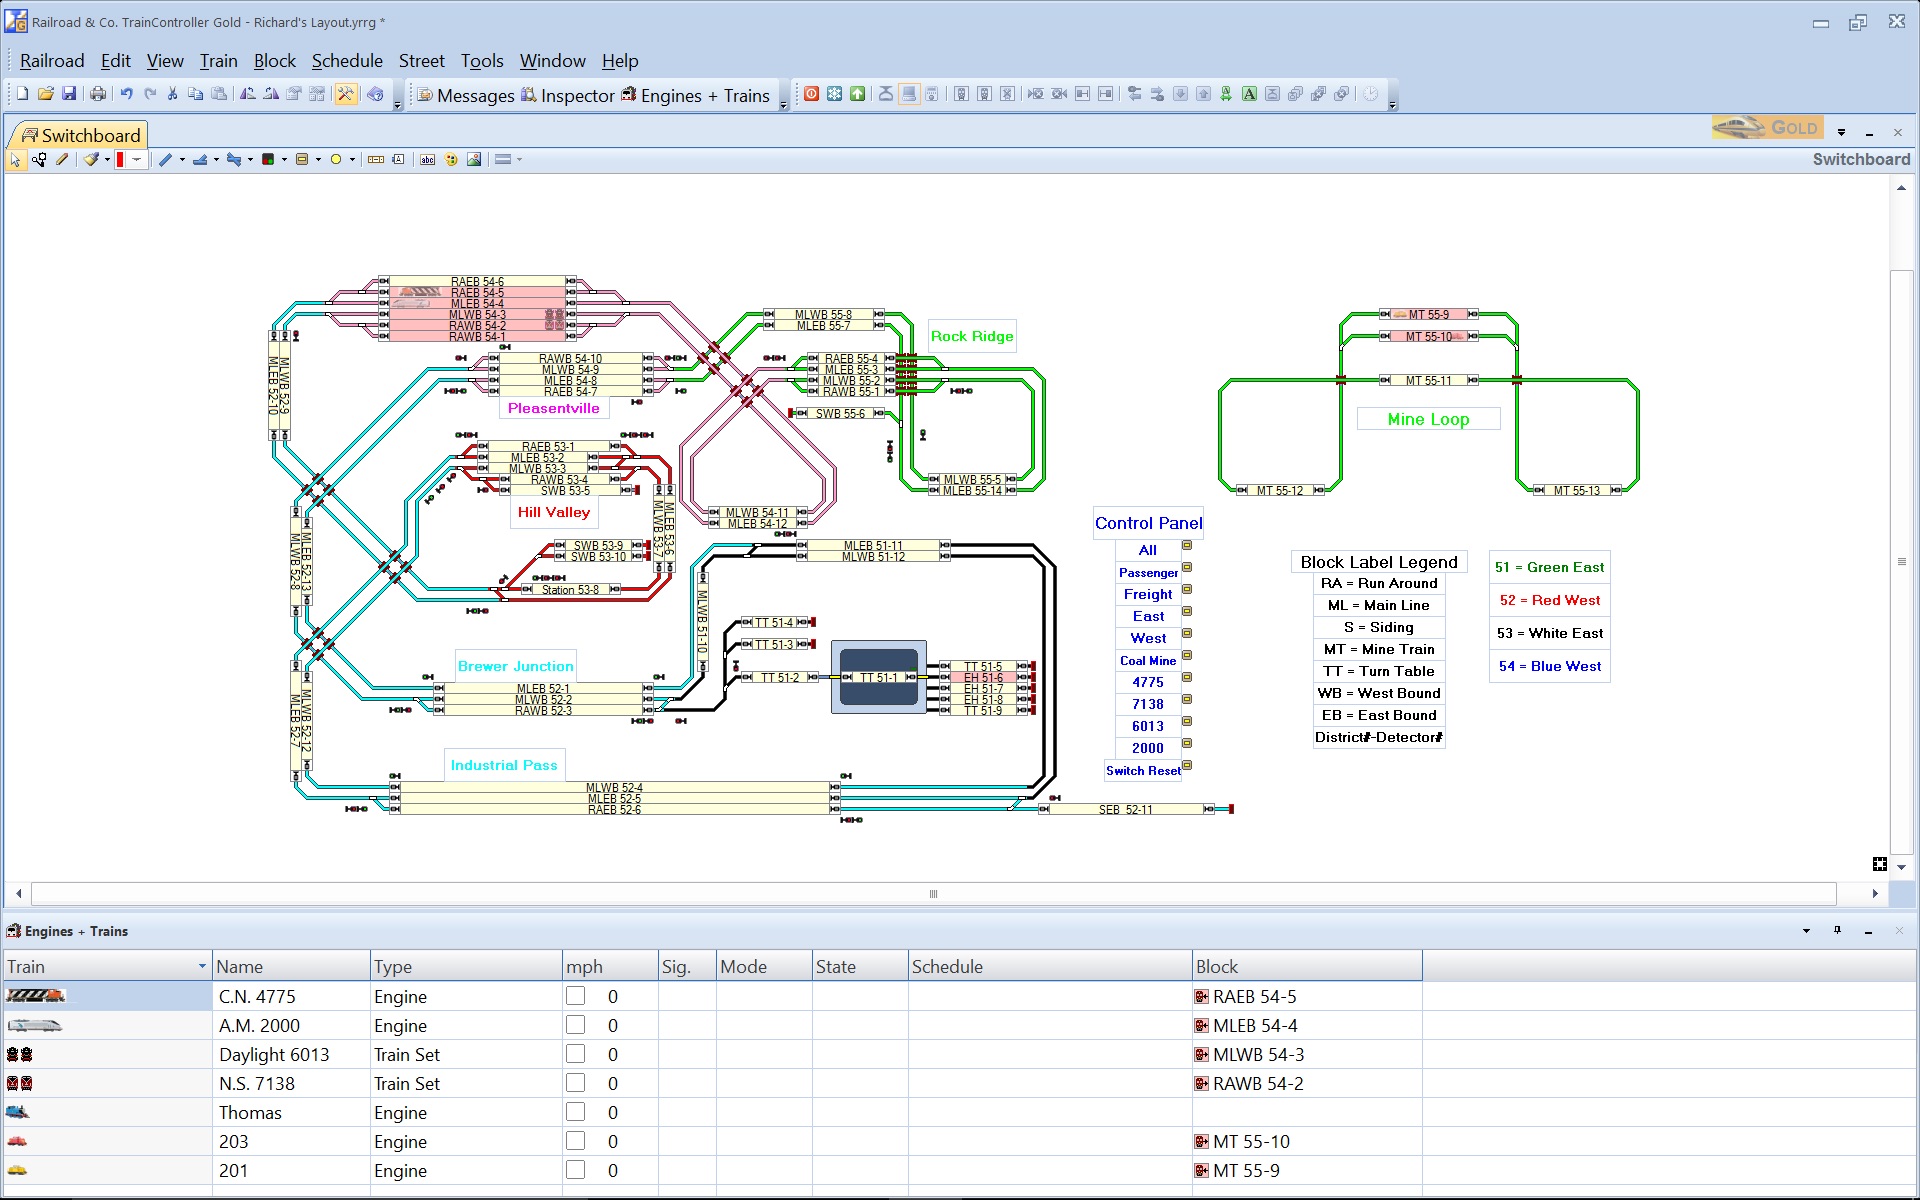The image size is (1920, 1200).
Task: Open the Block menu
Action: [275, 61]
